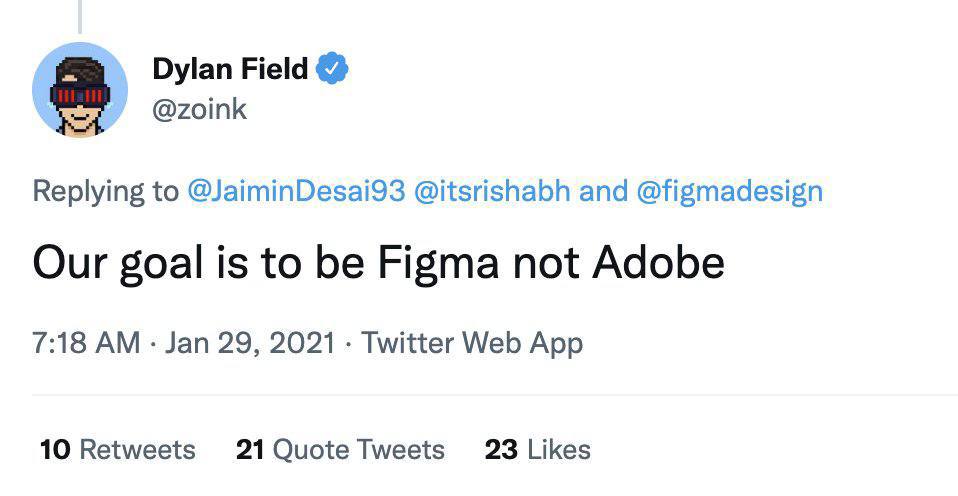Viewport: 958px width, 496px height.
Task: Click the tweet text about Figma
Action: (x=379, y=263)
